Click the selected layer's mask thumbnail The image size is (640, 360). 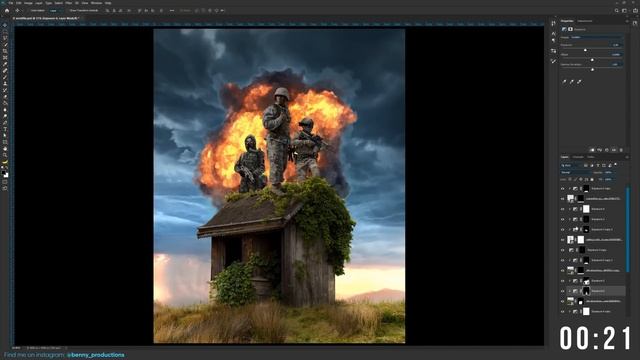point(586,291)
